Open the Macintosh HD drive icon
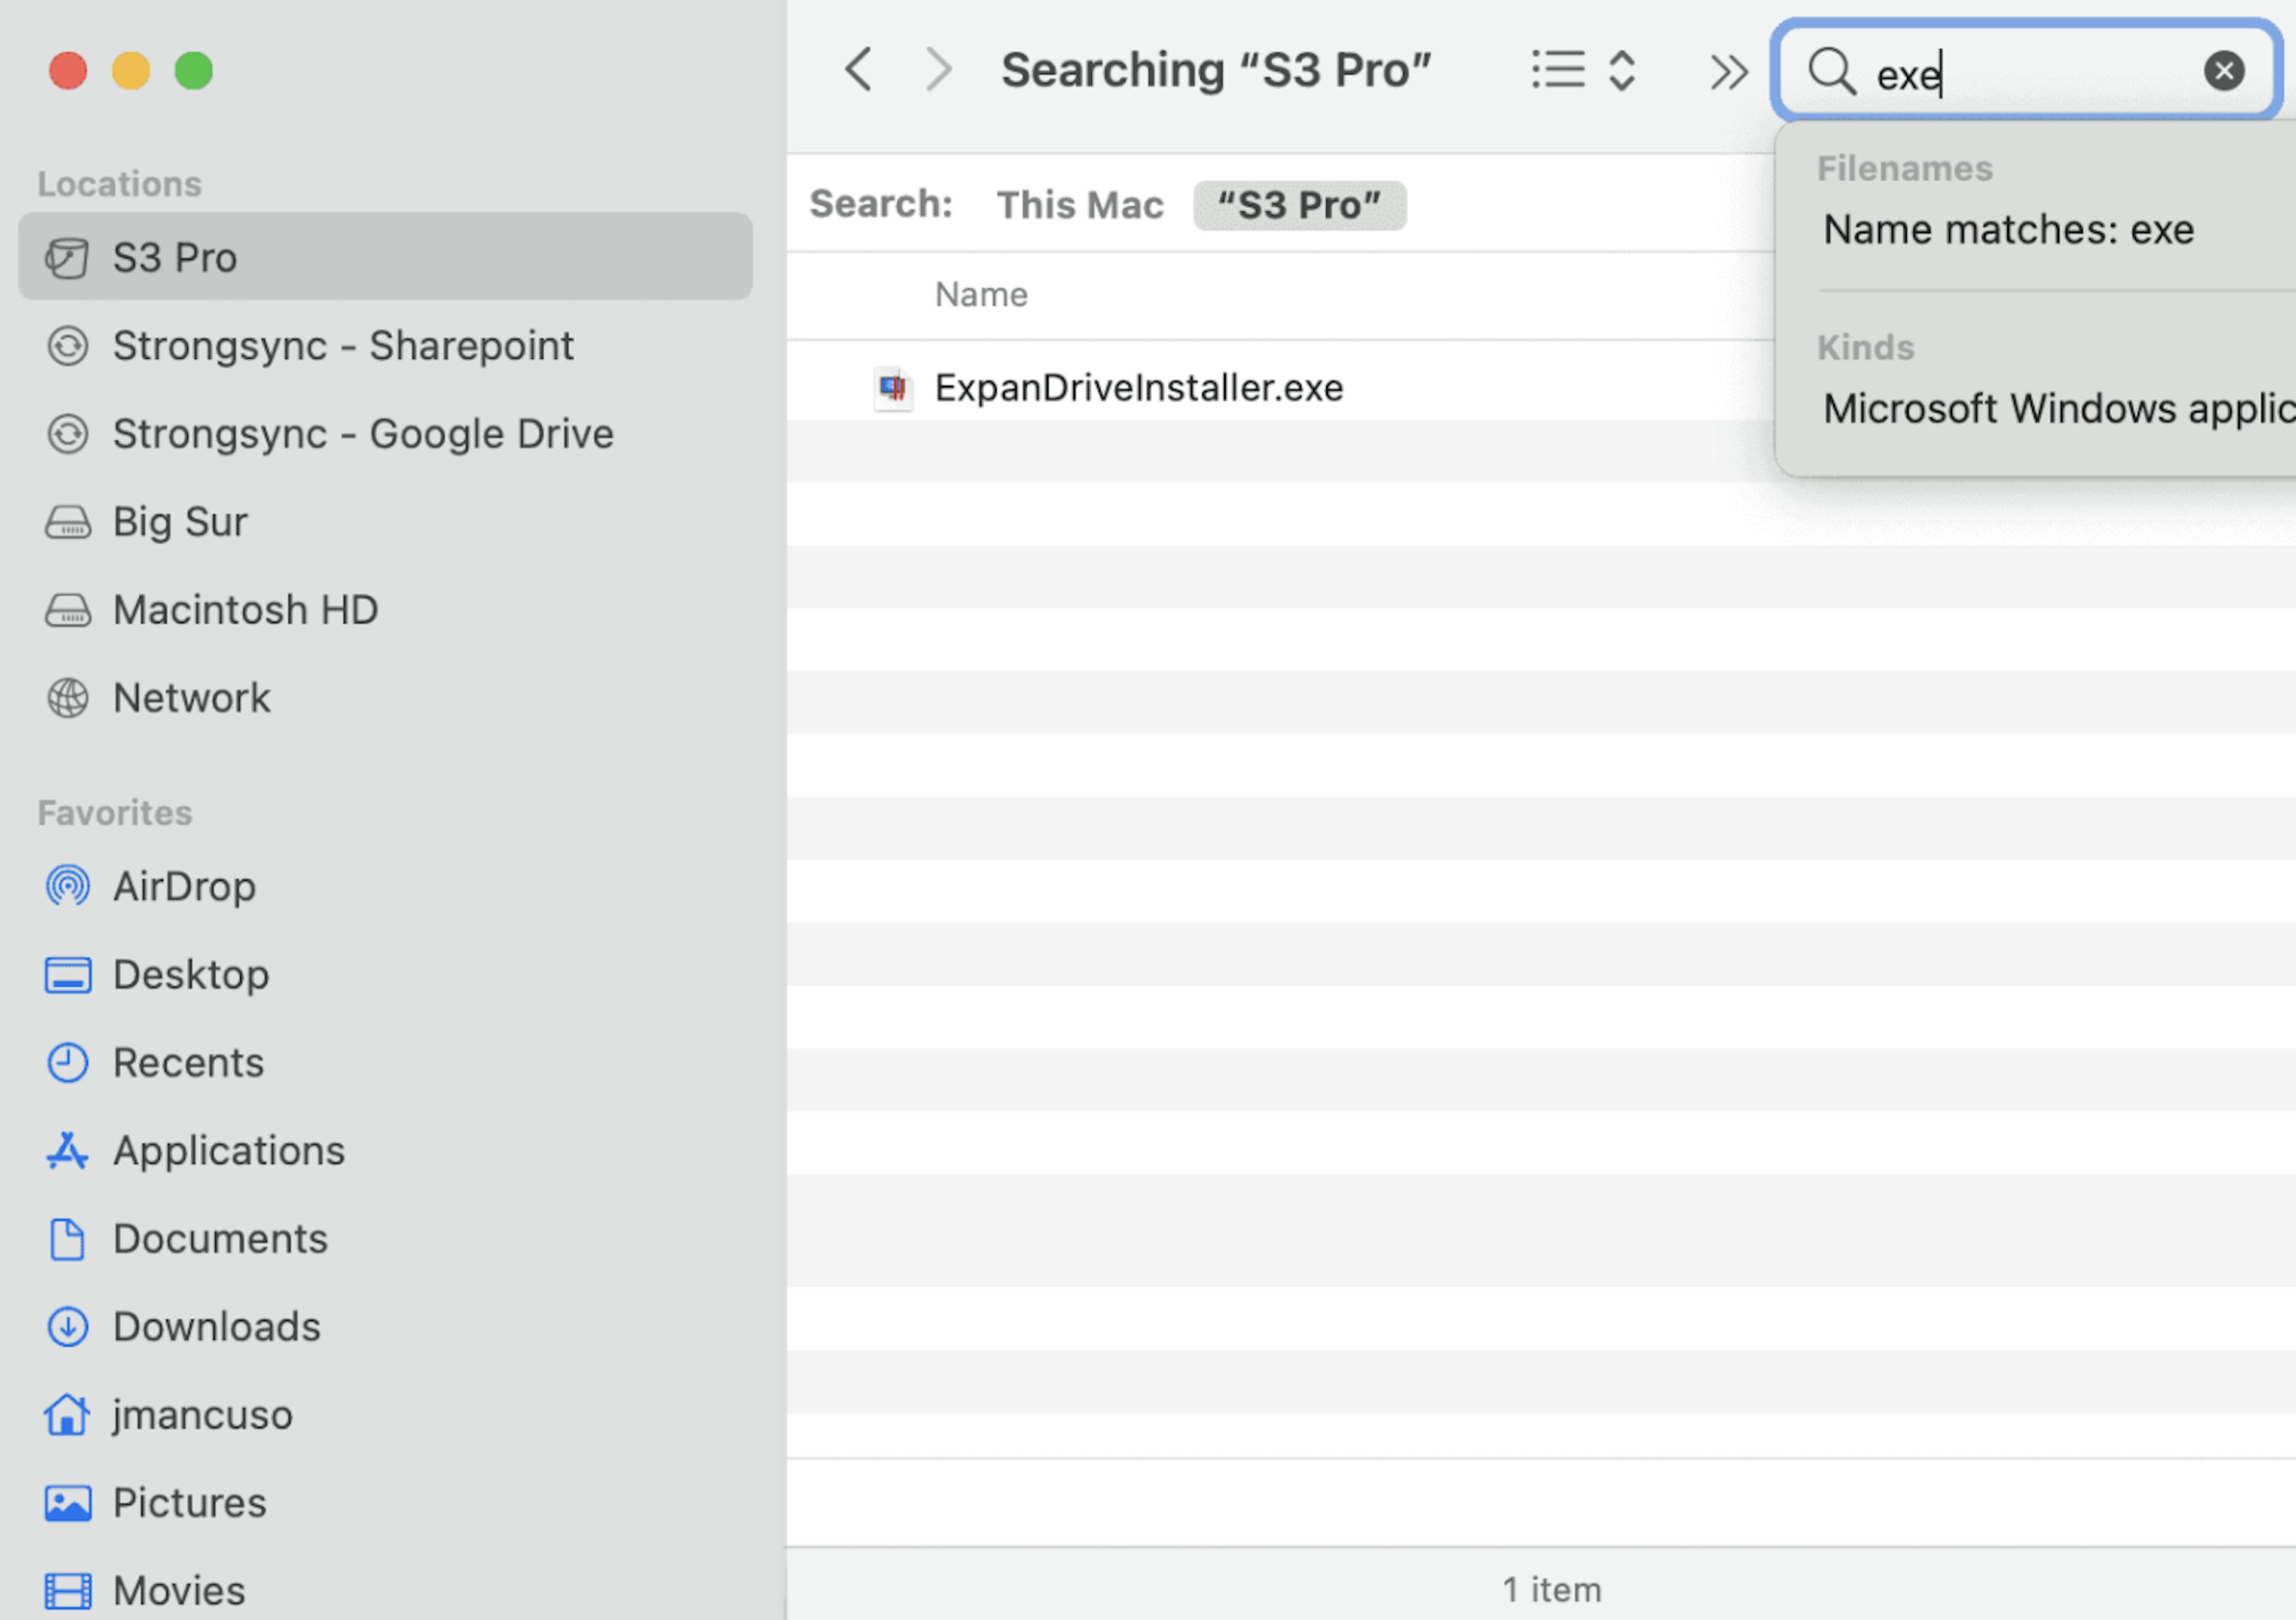The height and width of the screenshot is (1620, 2296). click(68, 610)
